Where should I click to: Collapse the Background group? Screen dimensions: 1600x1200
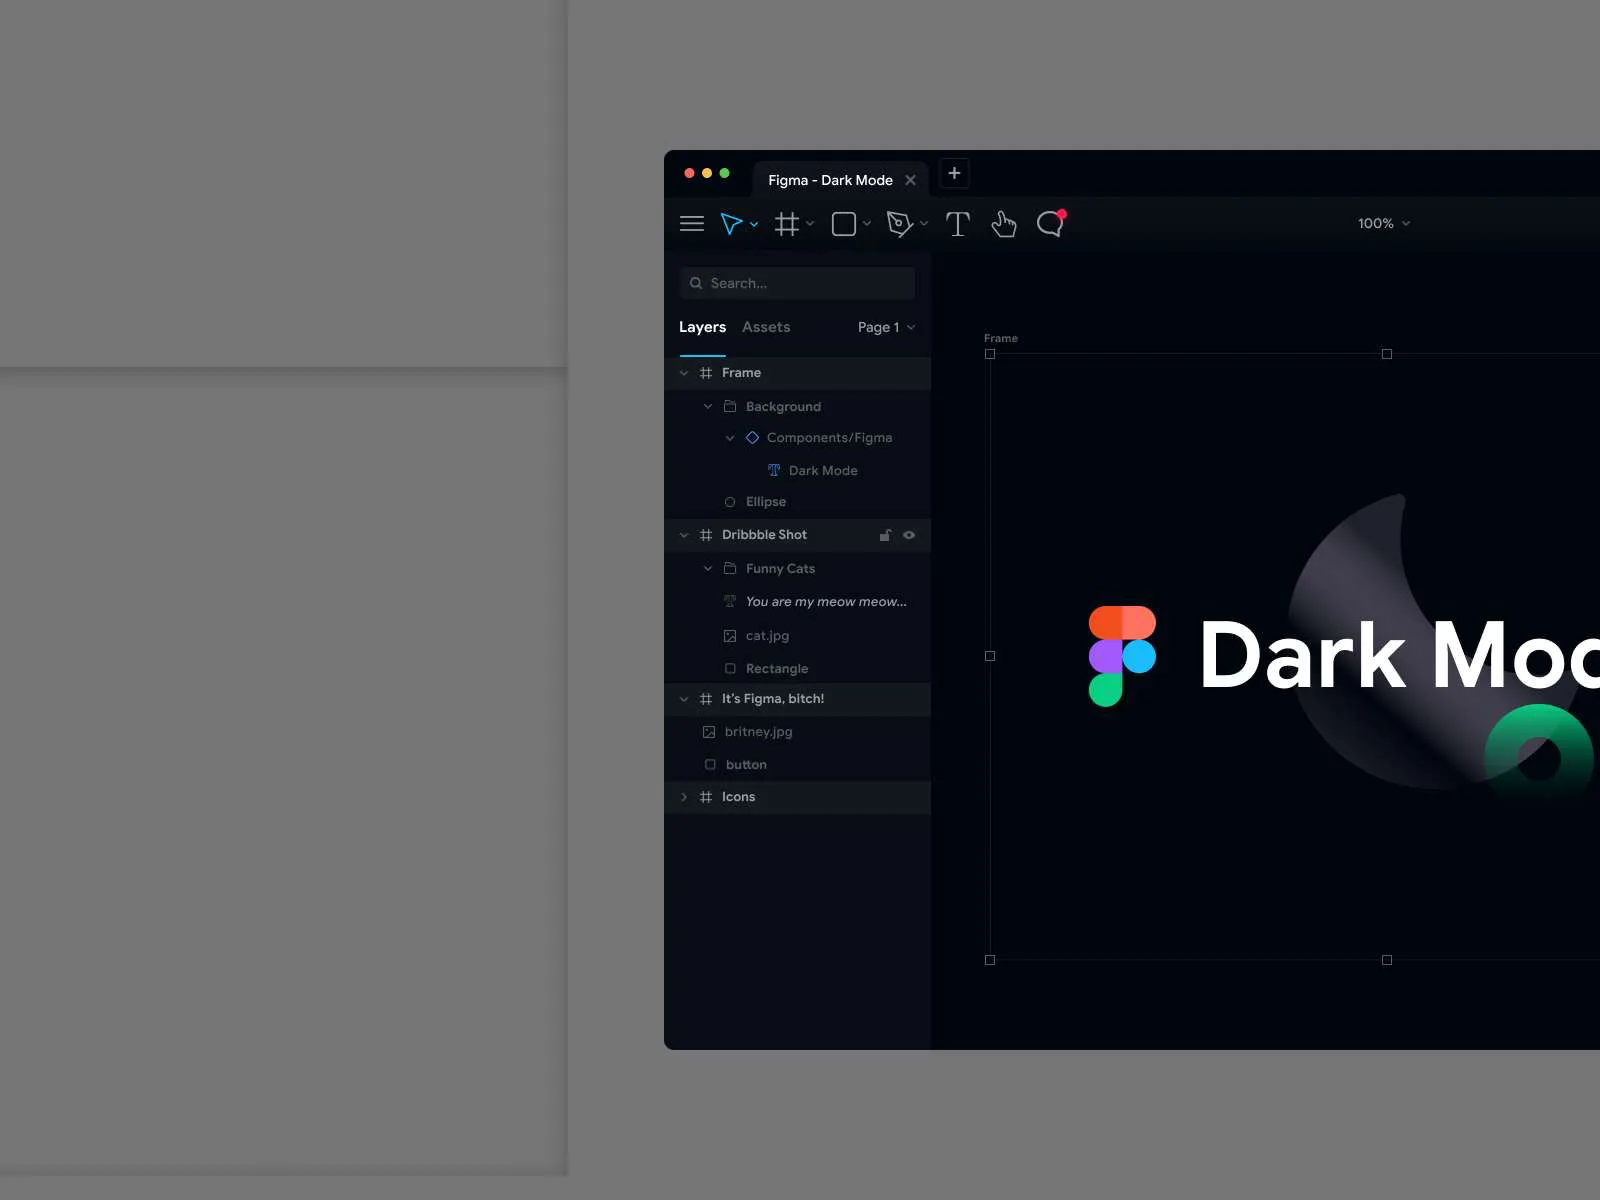coord(707,406)
